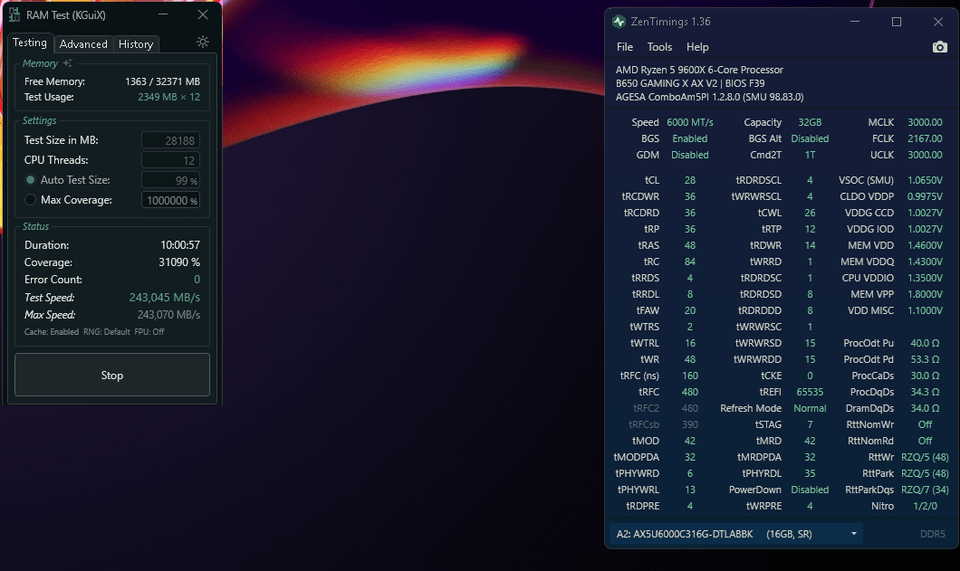
Task: Minimize the ZenTimings window
Action: click(854, 22)
